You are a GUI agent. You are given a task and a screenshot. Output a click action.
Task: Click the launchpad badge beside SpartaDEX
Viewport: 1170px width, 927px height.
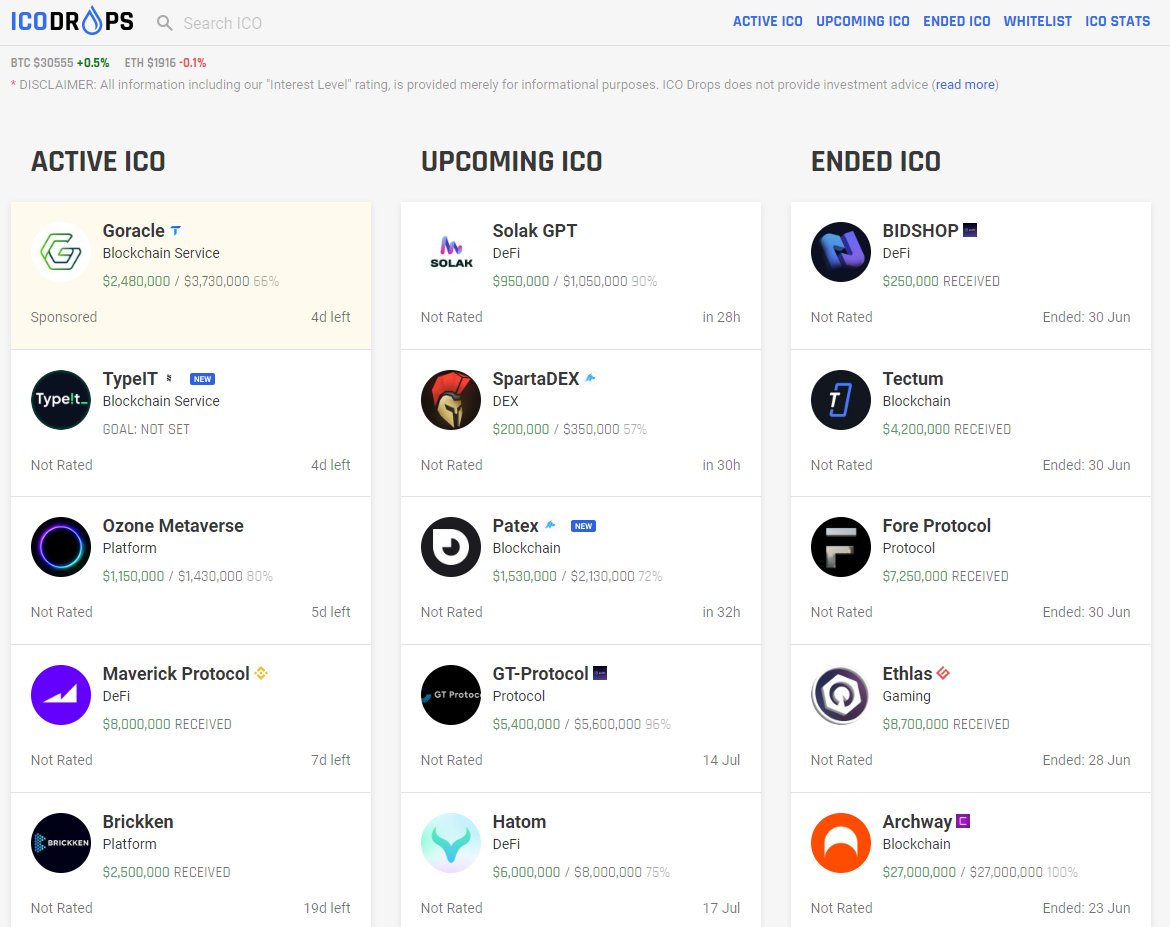pos(590,378)
